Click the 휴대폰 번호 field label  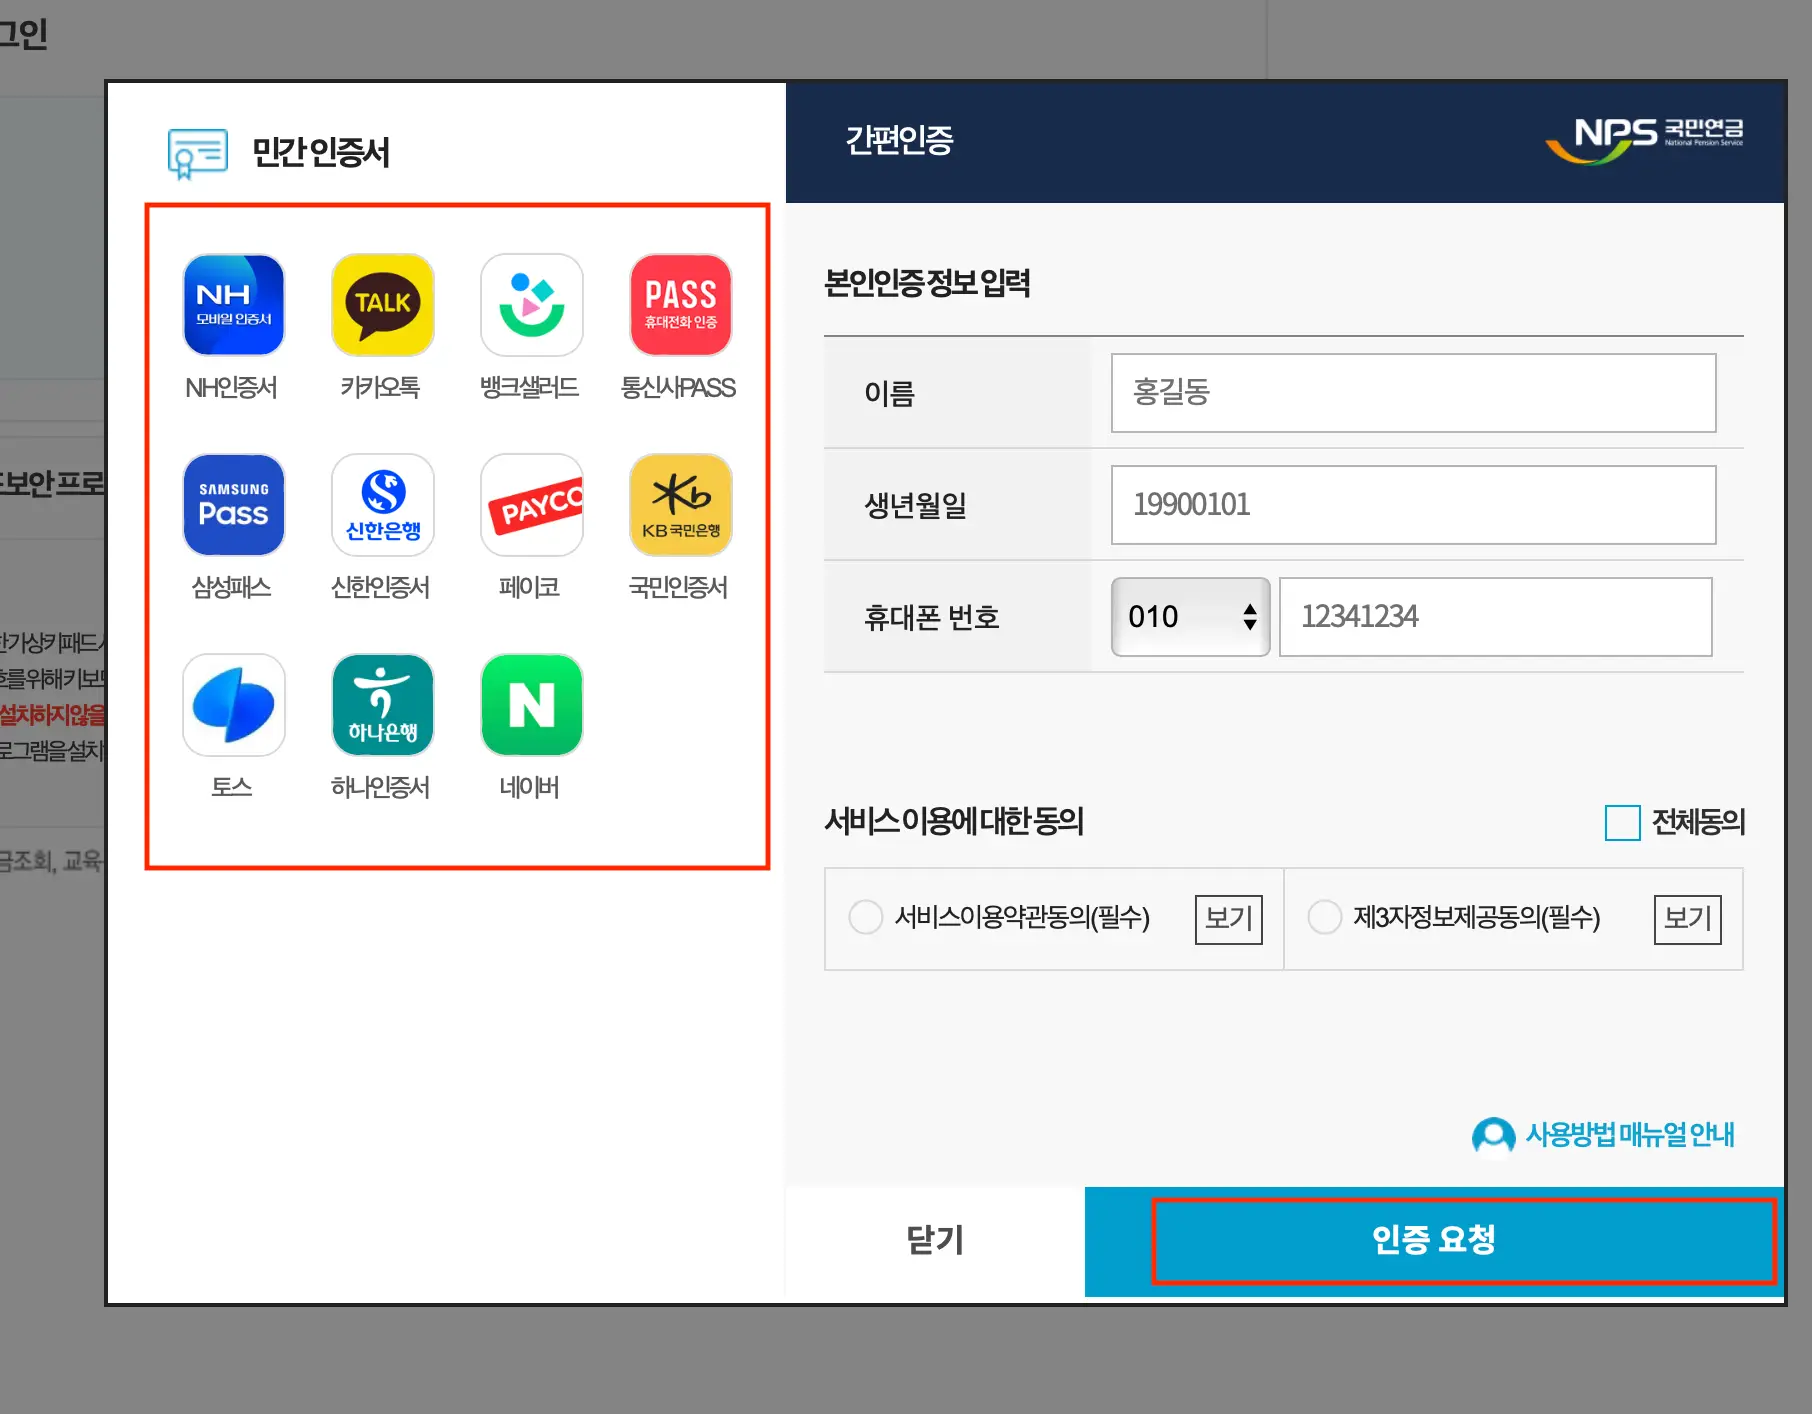pyautogui.click(x=932, y=617)
